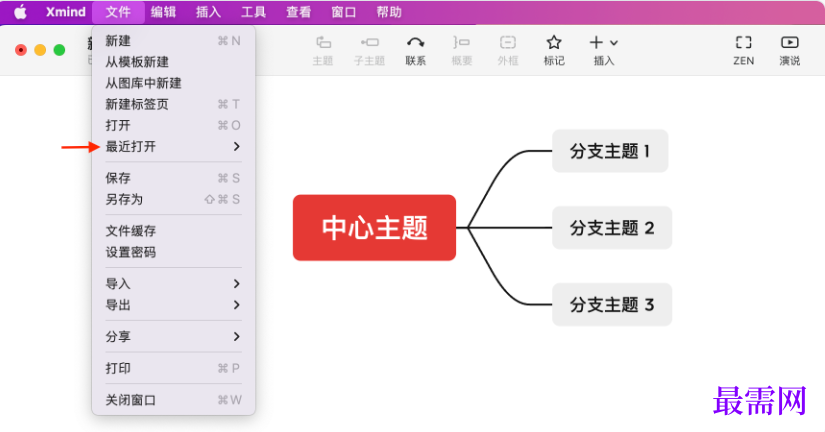Click the red close window button

tap(21, 50)
